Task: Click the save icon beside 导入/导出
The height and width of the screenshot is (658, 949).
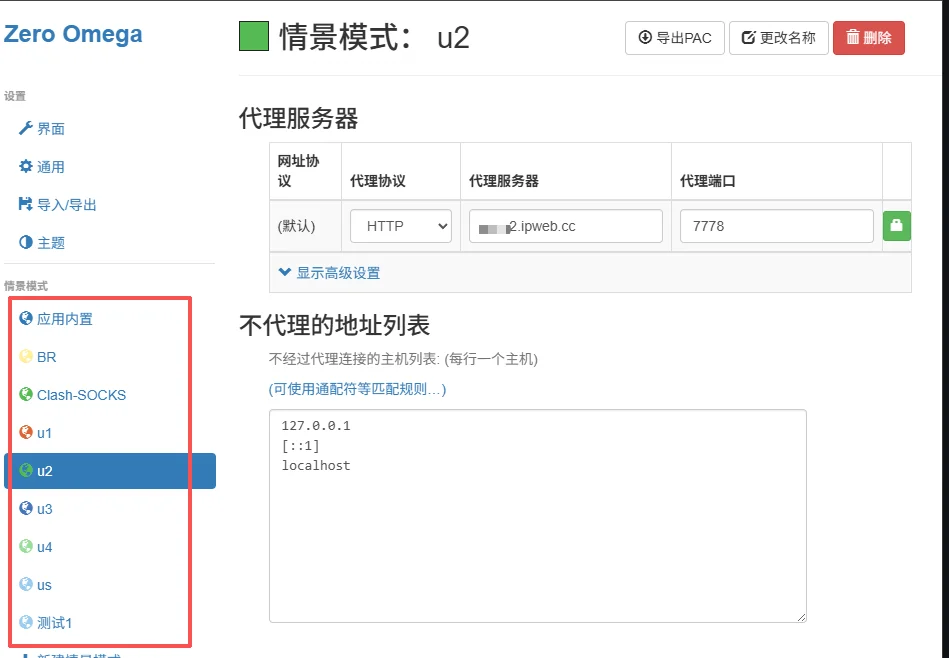Action: point(25,204)
